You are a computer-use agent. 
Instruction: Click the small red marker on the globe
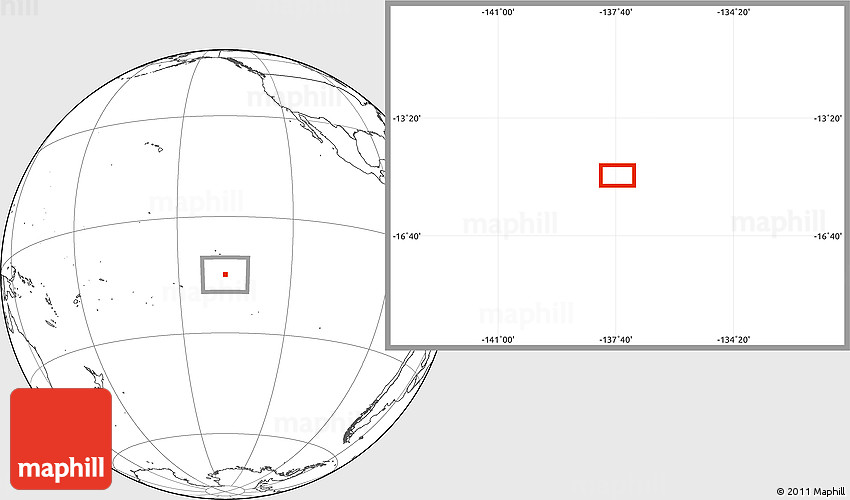[226, 274]
